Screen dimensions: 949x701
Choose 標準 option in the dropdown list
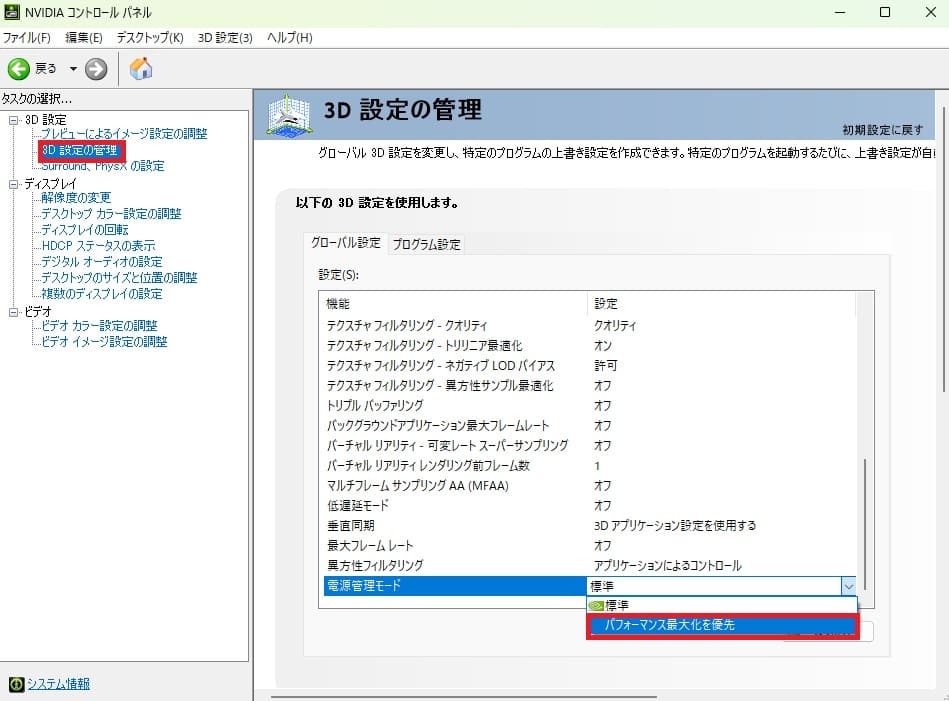723,605
